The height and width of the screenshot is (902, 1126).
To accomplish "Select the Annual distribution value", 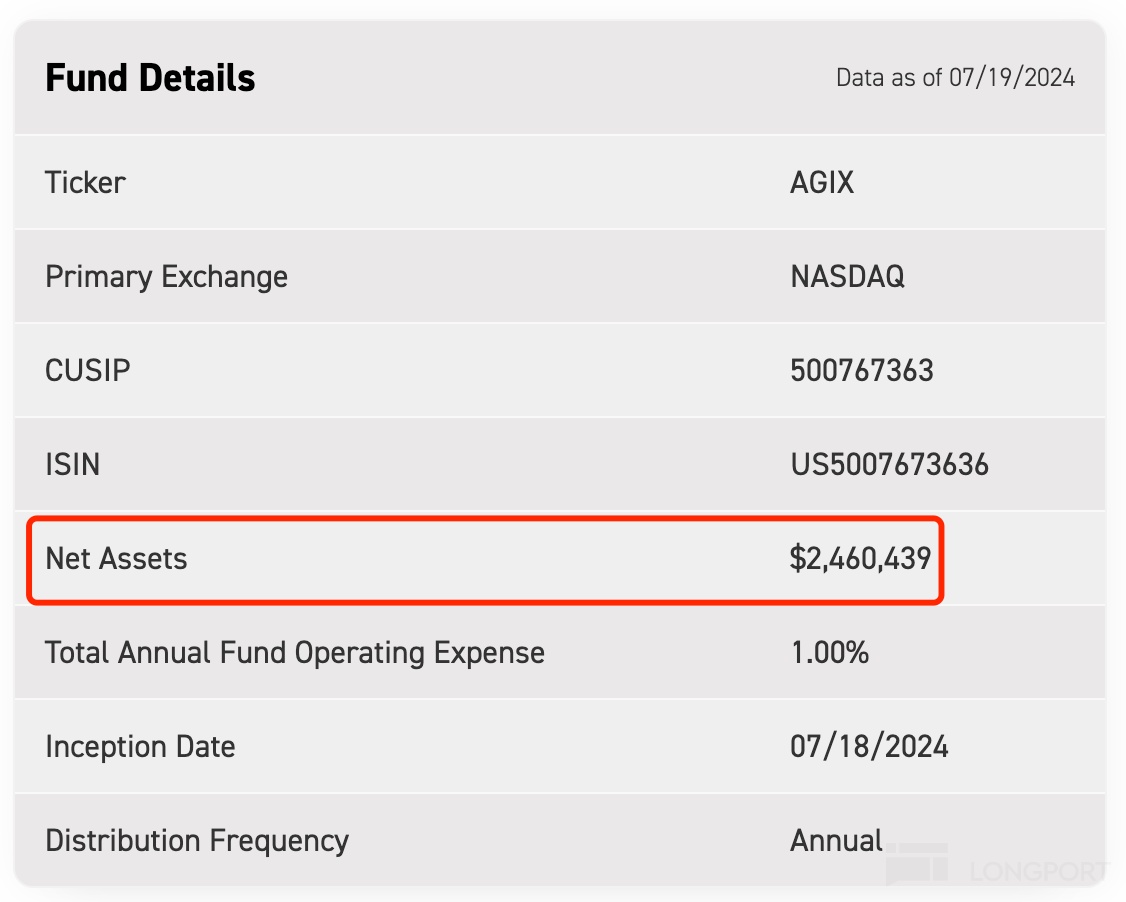I will pyautogui.click(x=836, y=841).
